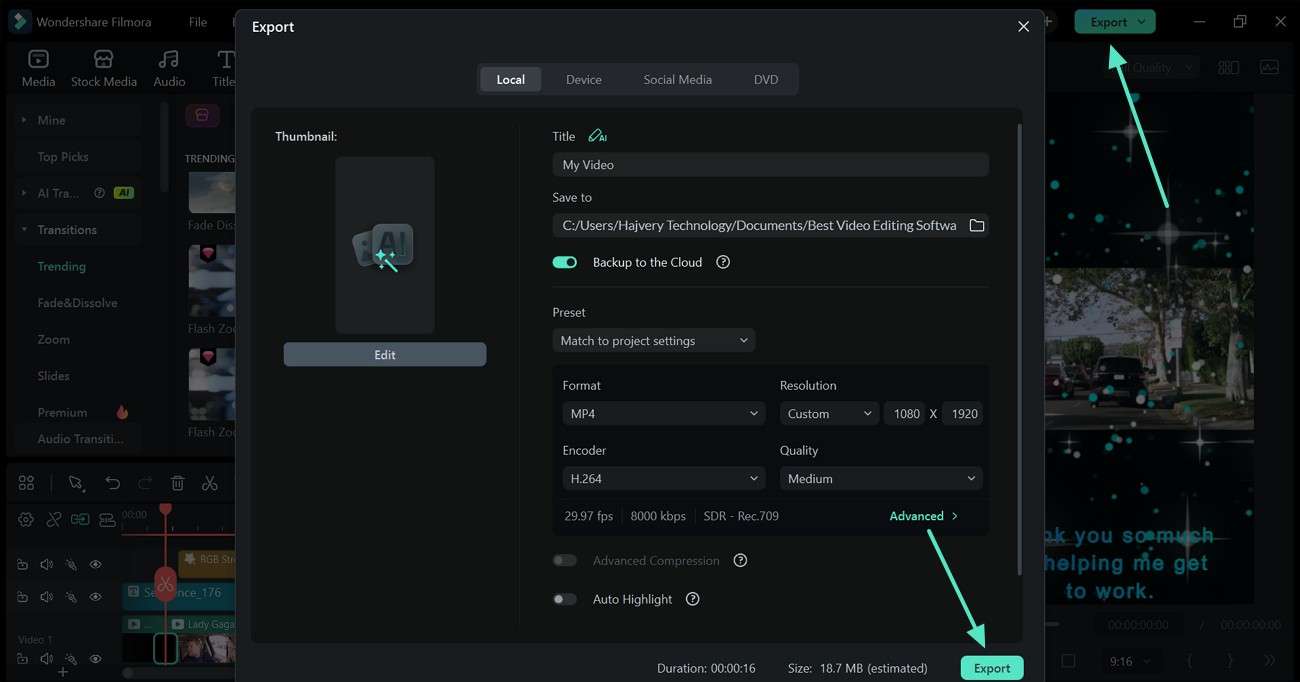Click the timeline layout grid icon
Viewport: 1300px width, 682px height.
click(27, 483)
